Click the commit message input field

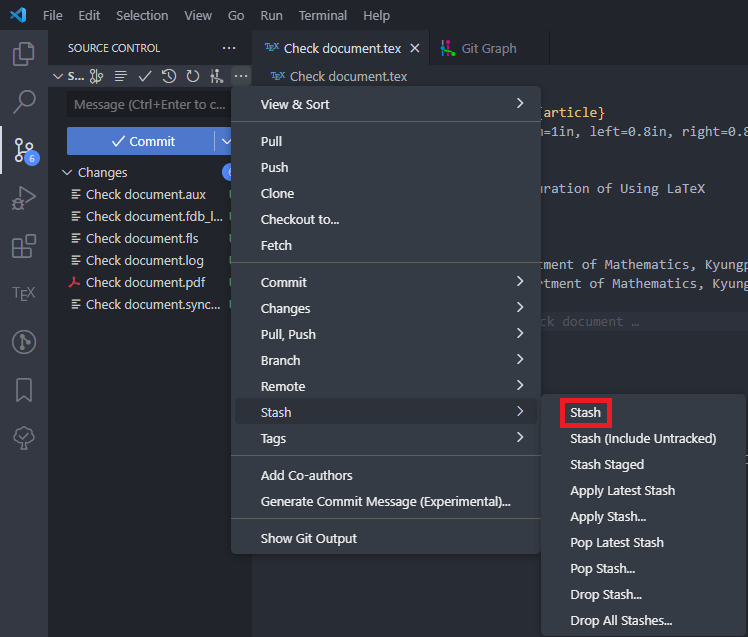pyautogui.click(x=149, y=104)
